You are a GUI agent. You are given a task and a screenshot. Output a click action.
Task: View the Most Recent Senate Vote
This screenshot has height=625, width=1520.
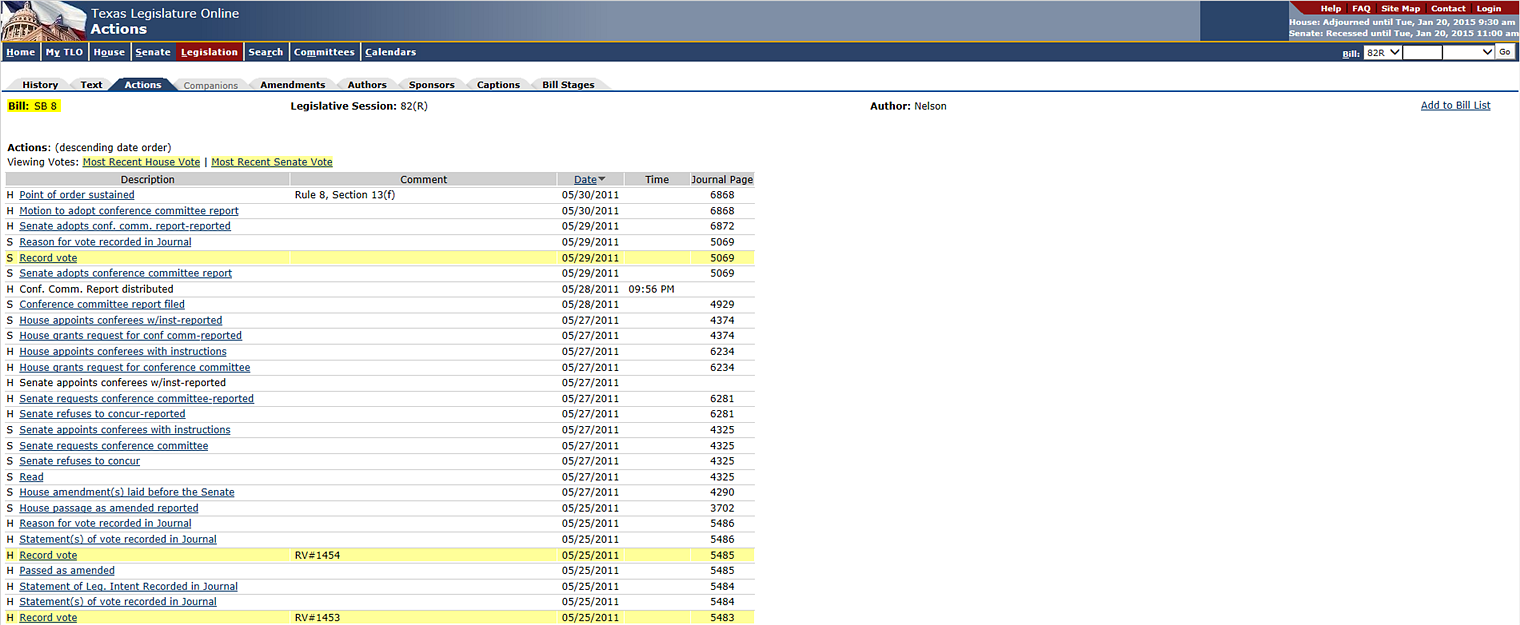coord(272,162)
